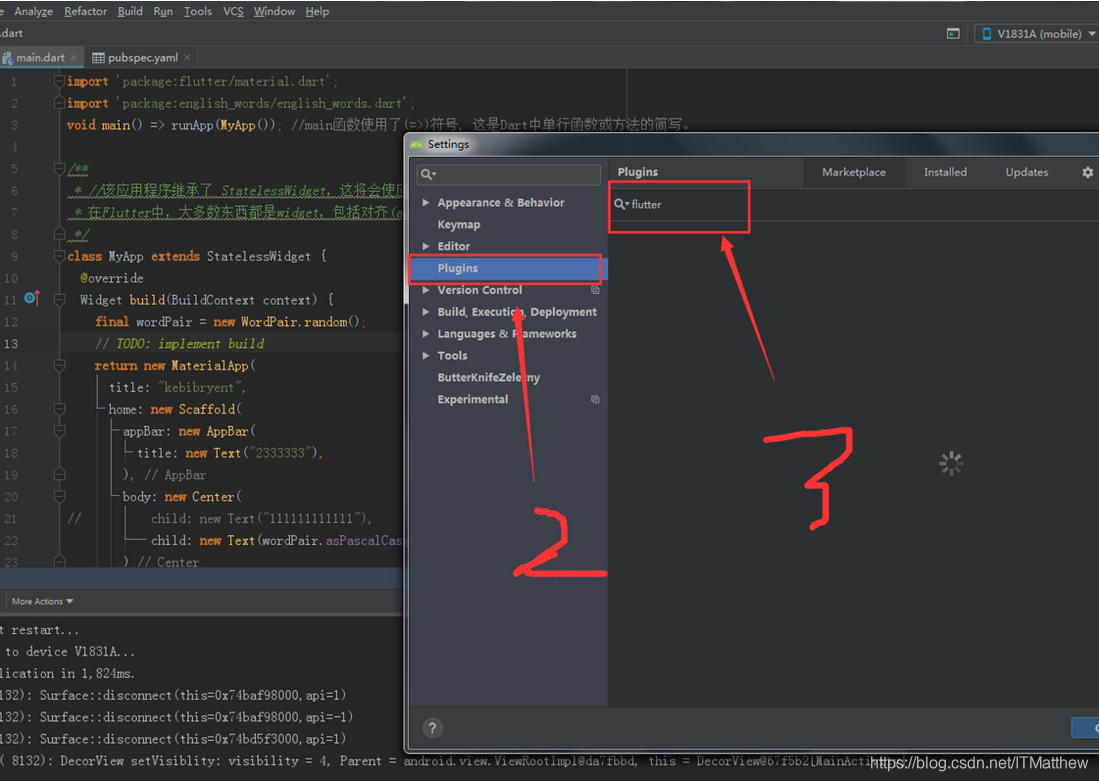Image resolution: width=1099 pixels, height=782 pixels.
Task: Click the @override annotation on line 10
Action: 112,278
